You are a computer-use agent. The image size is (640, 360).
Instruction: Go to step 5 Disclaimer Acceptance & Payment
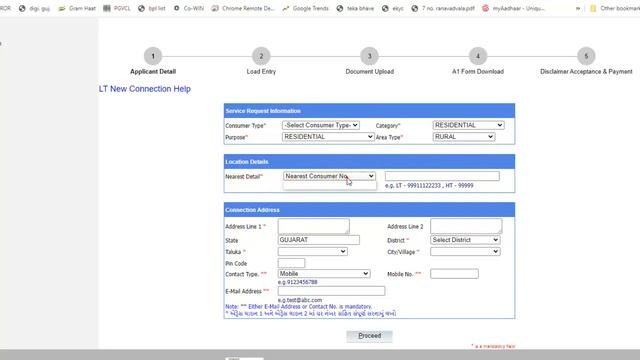pyautogui.click(x=586, y=56)
